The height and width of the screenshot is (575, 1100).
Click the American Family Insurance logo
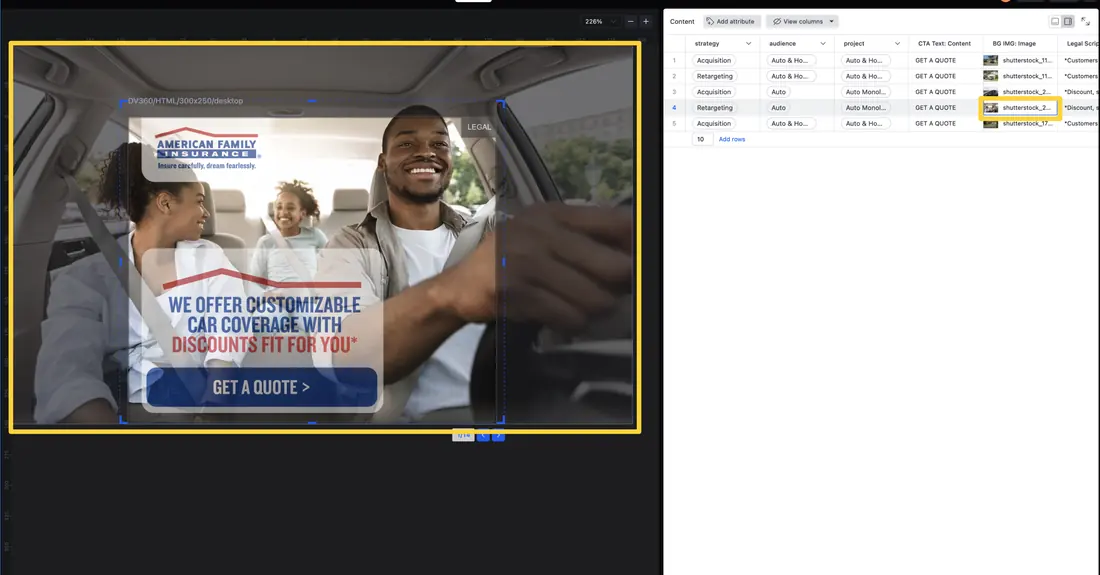207,148
